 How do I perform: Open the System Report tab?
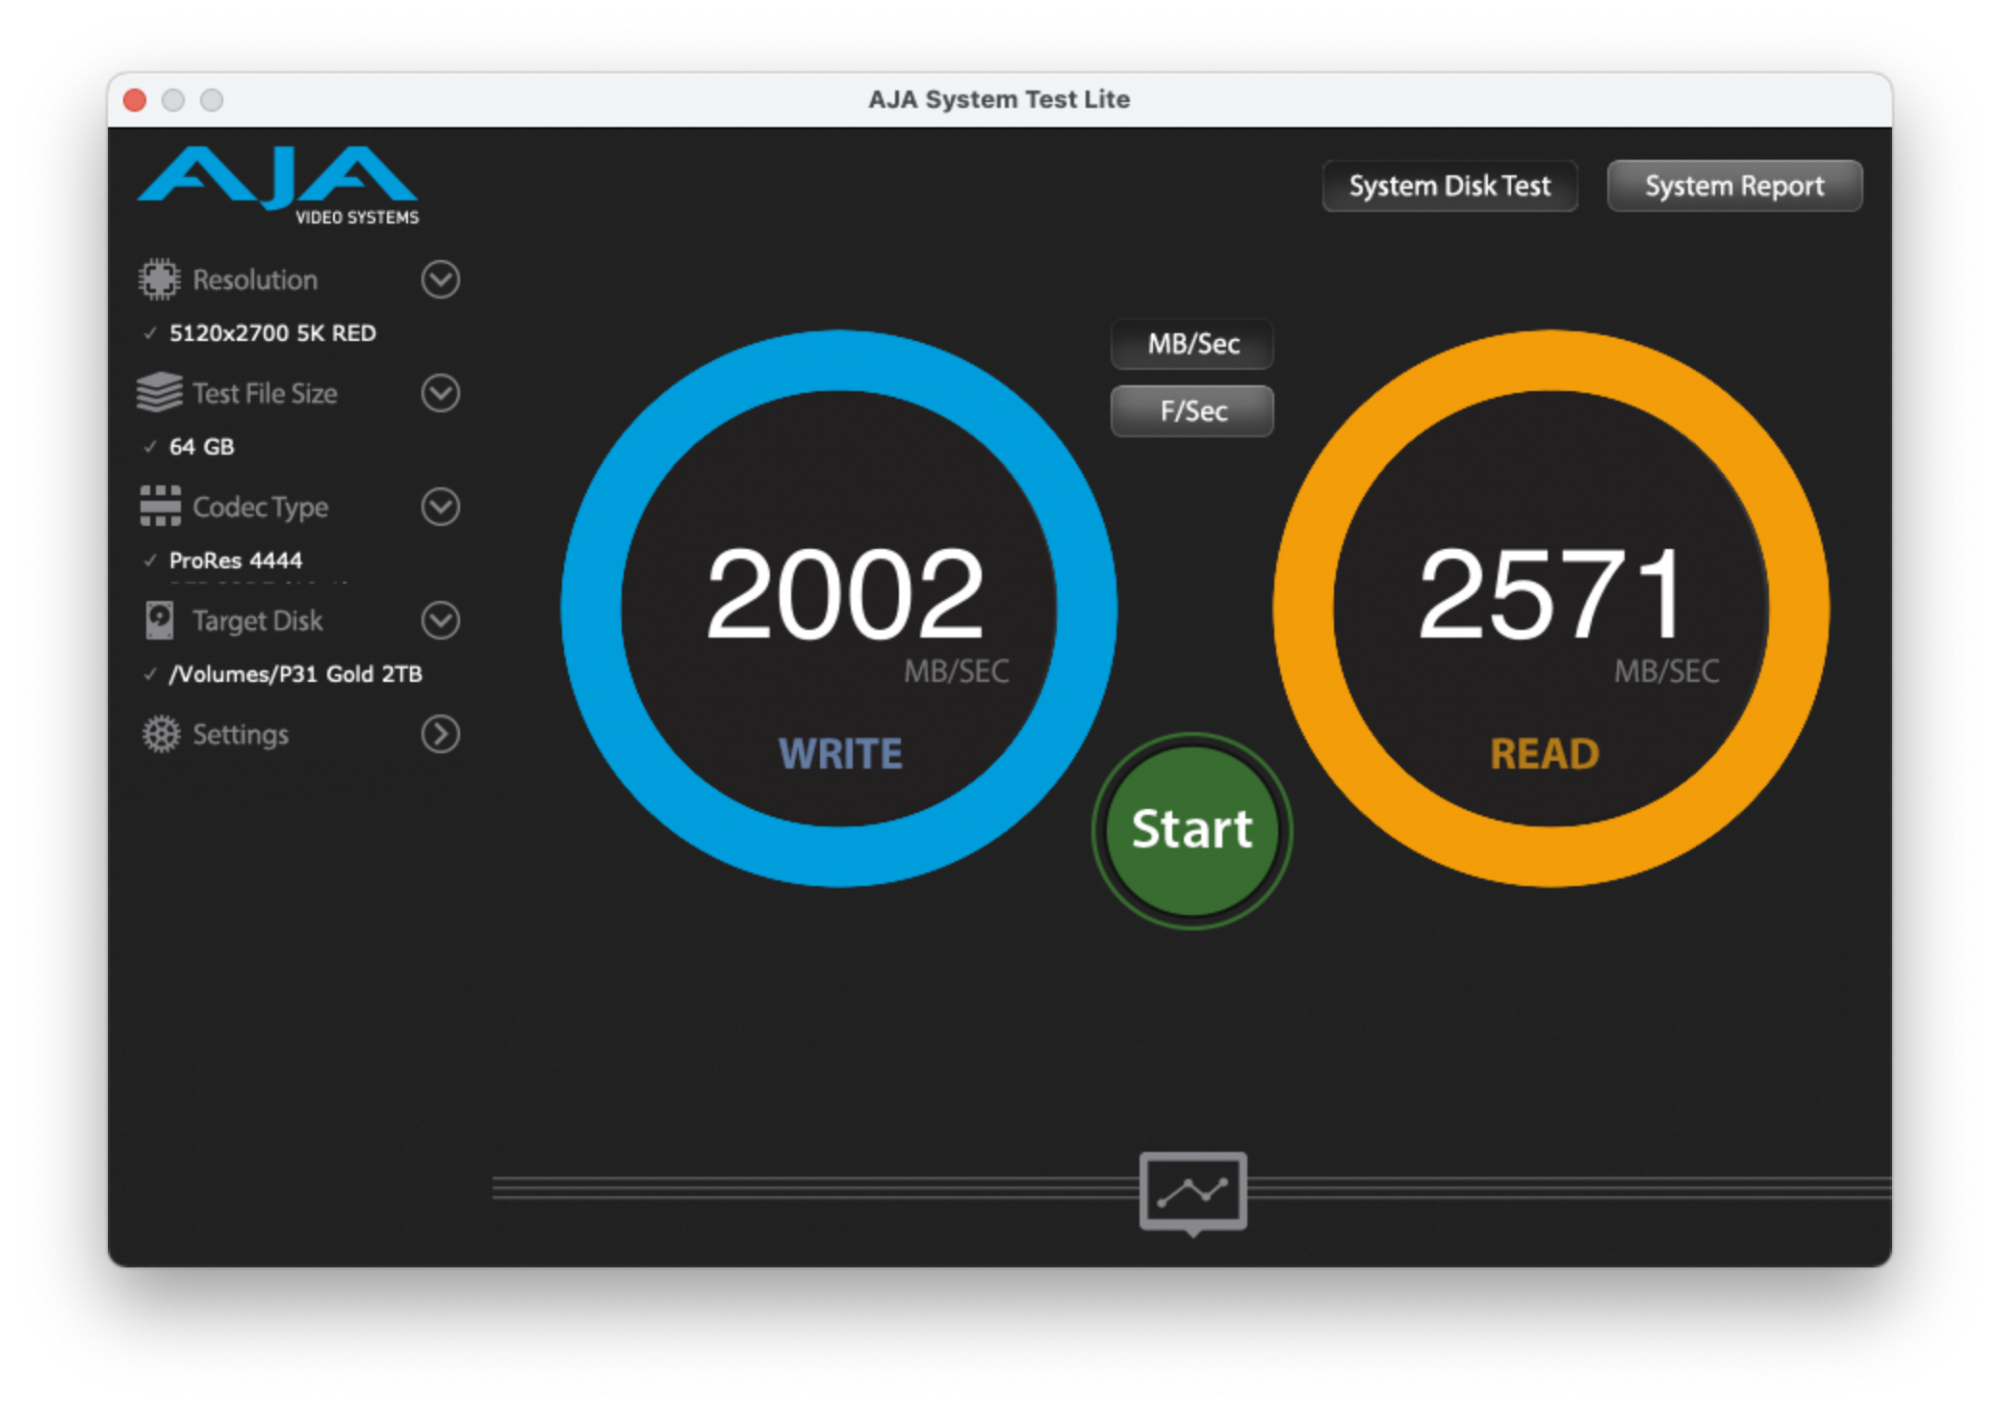(1734, 186)
